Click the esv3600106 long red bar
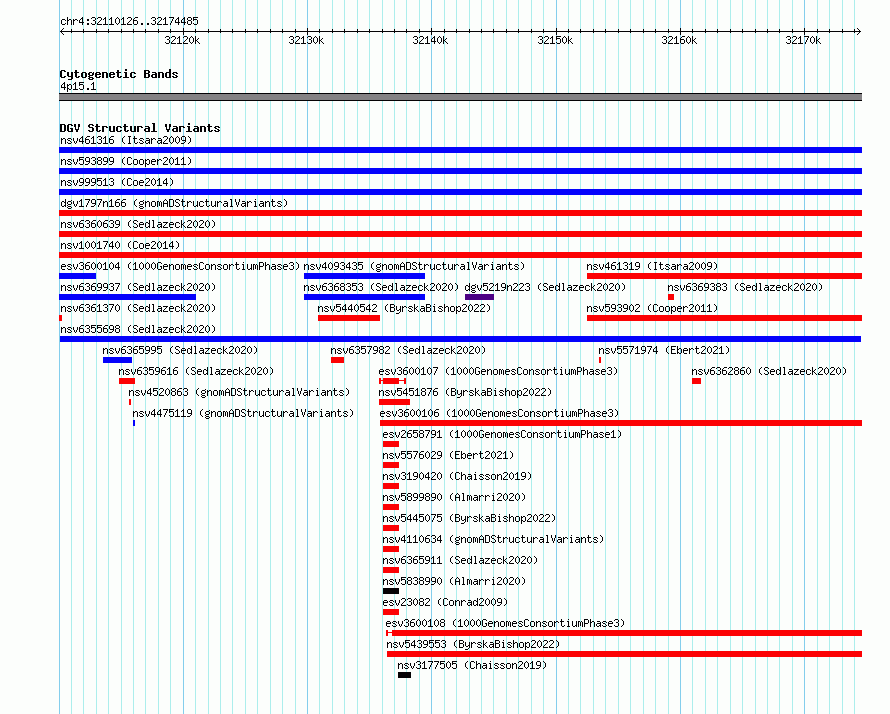 pos(621,423)
